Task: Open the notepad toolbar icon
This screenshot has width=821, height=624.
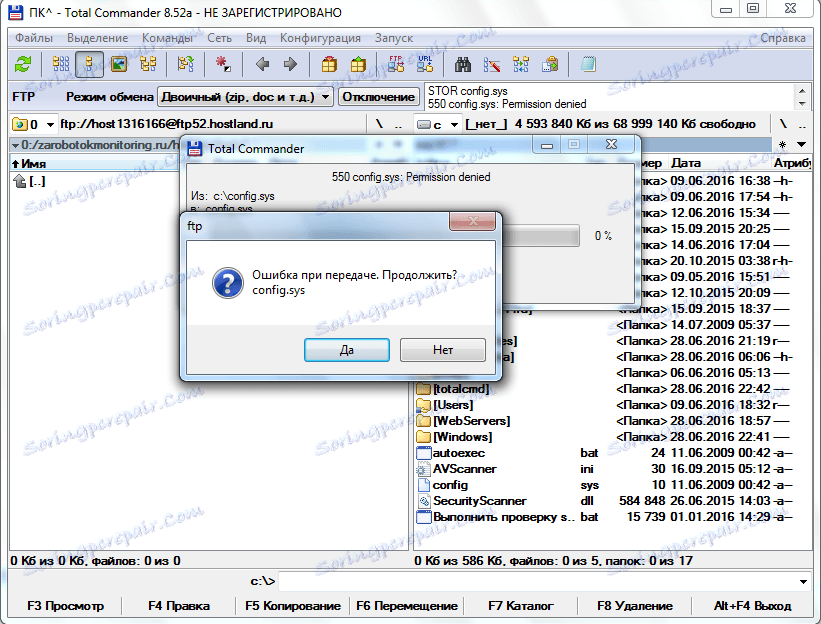Action: point(588,64)
